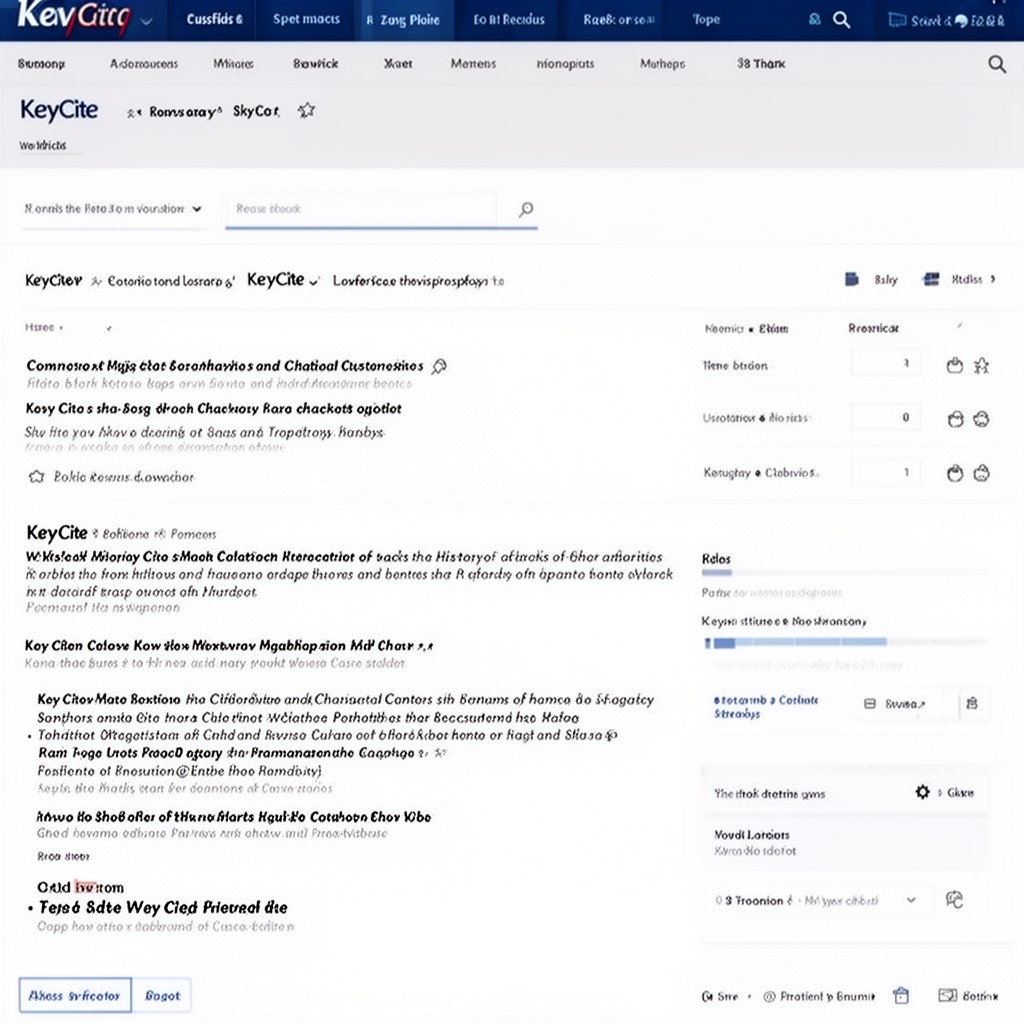Select the Relos tab in sidebar
Viewport: 1024px width, 1024px height.
click(x=716, y=559)
